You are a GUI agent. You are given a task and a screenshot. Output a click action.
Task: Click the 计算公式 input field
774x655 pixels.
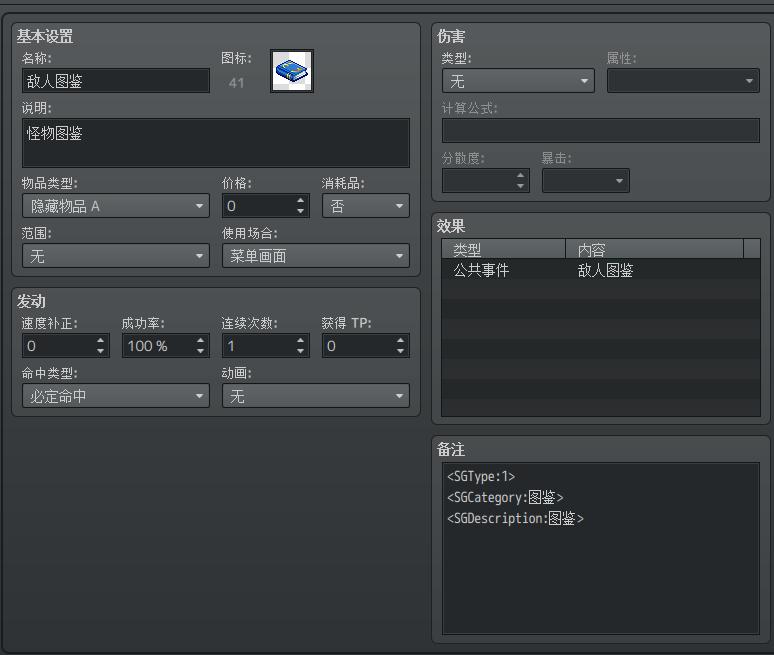[x=601, y=130]
